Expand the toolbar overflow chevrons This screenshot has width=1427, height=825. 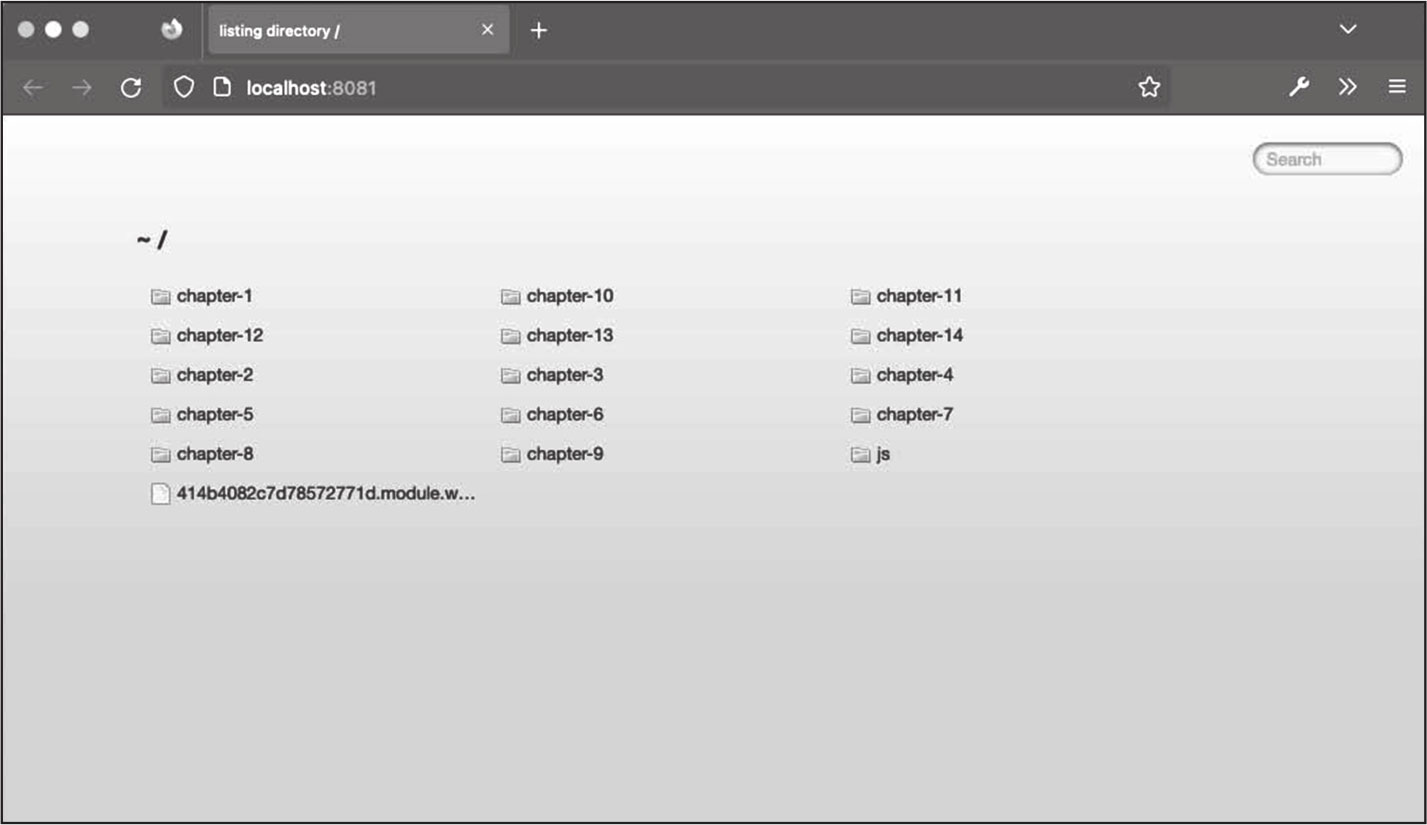(x=1348, y=88)
